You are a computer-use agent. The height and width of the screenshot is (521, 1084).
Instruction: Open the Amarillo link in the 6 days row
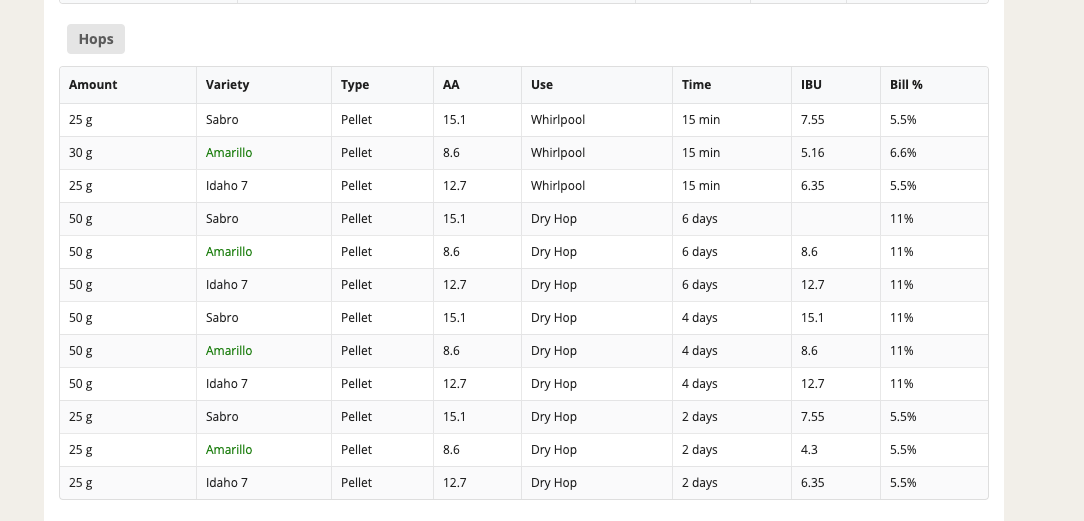click(229, 252)
